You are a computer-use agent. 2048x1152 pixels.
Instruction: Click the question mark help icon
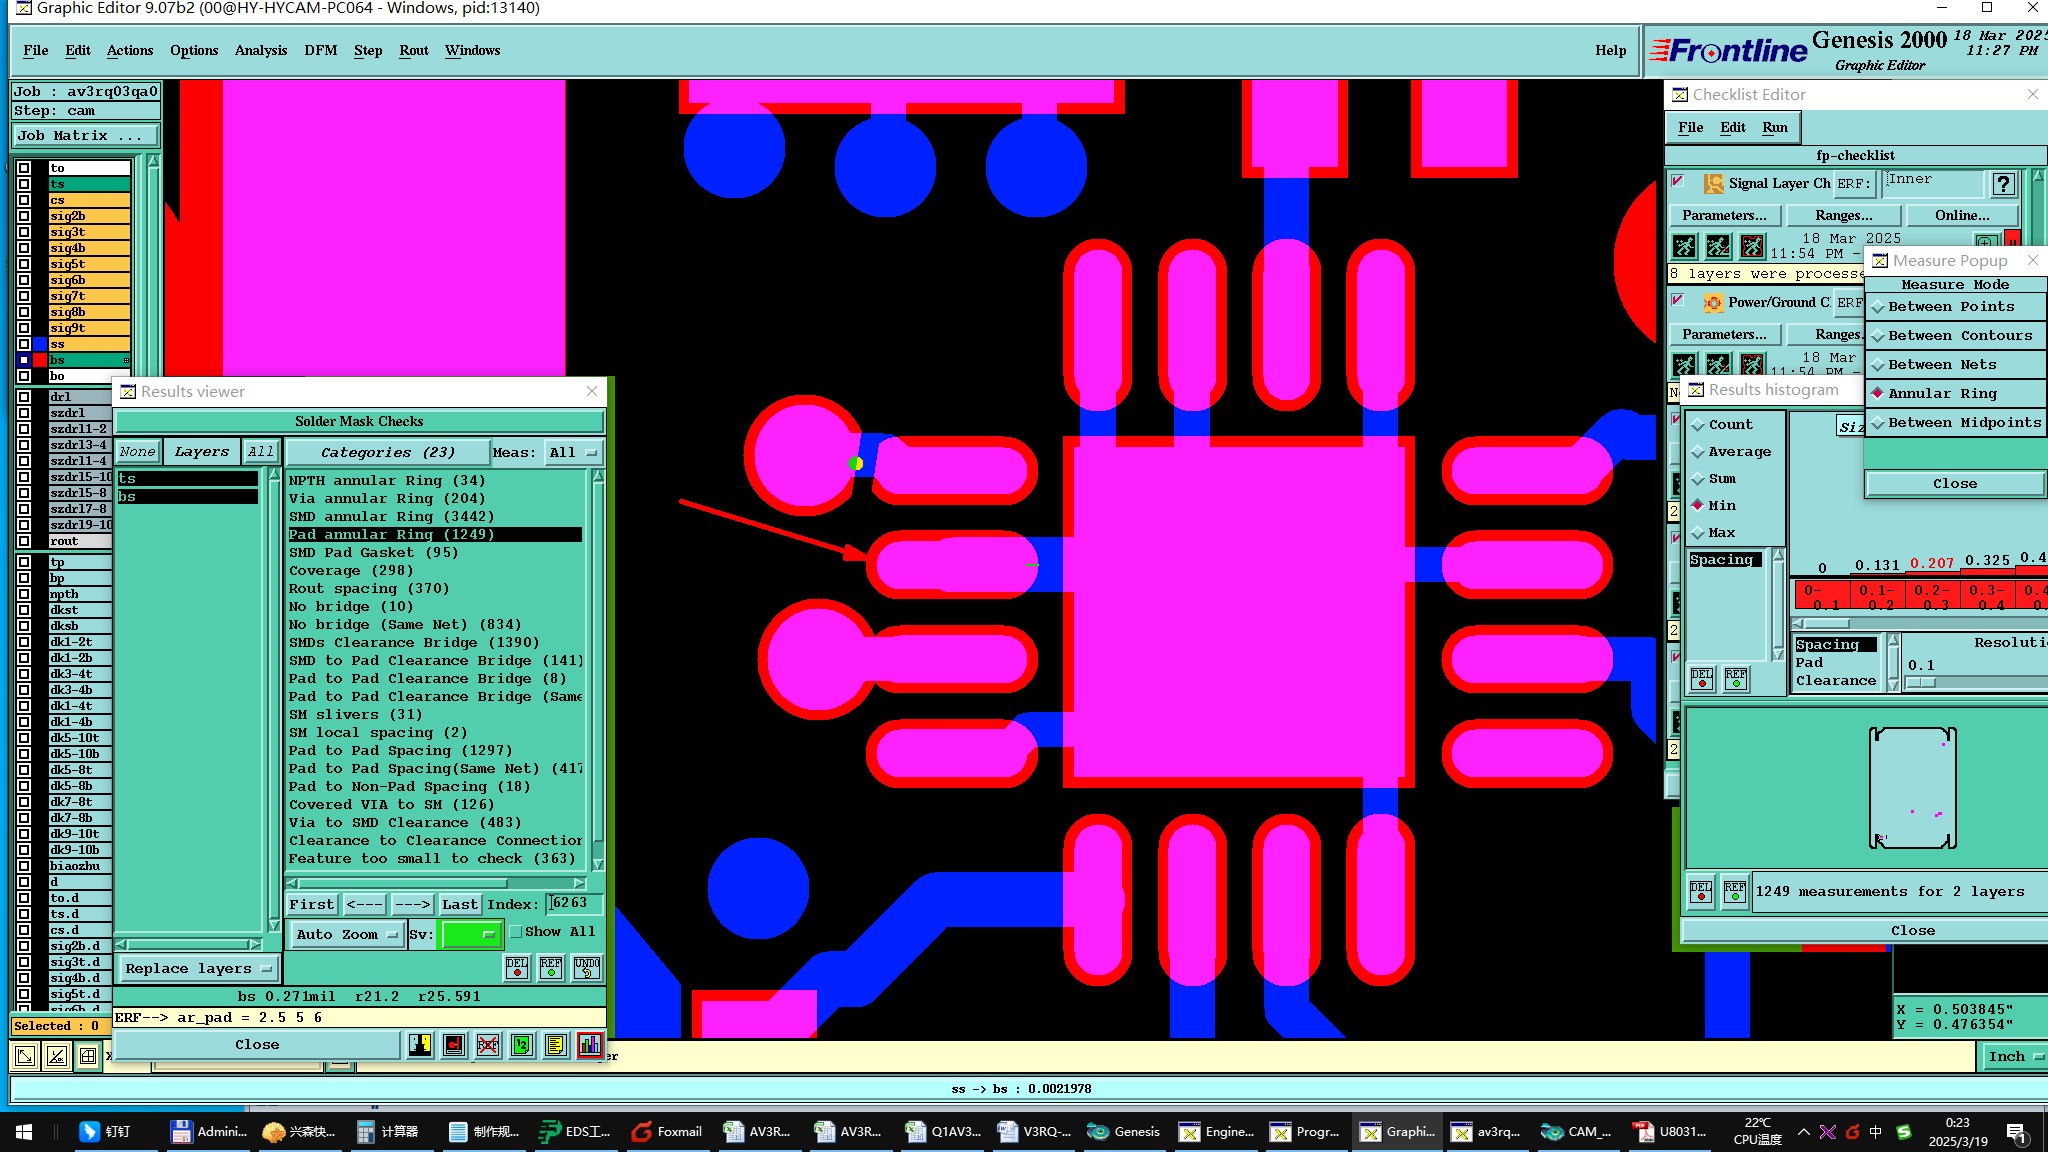[2002, 184]
